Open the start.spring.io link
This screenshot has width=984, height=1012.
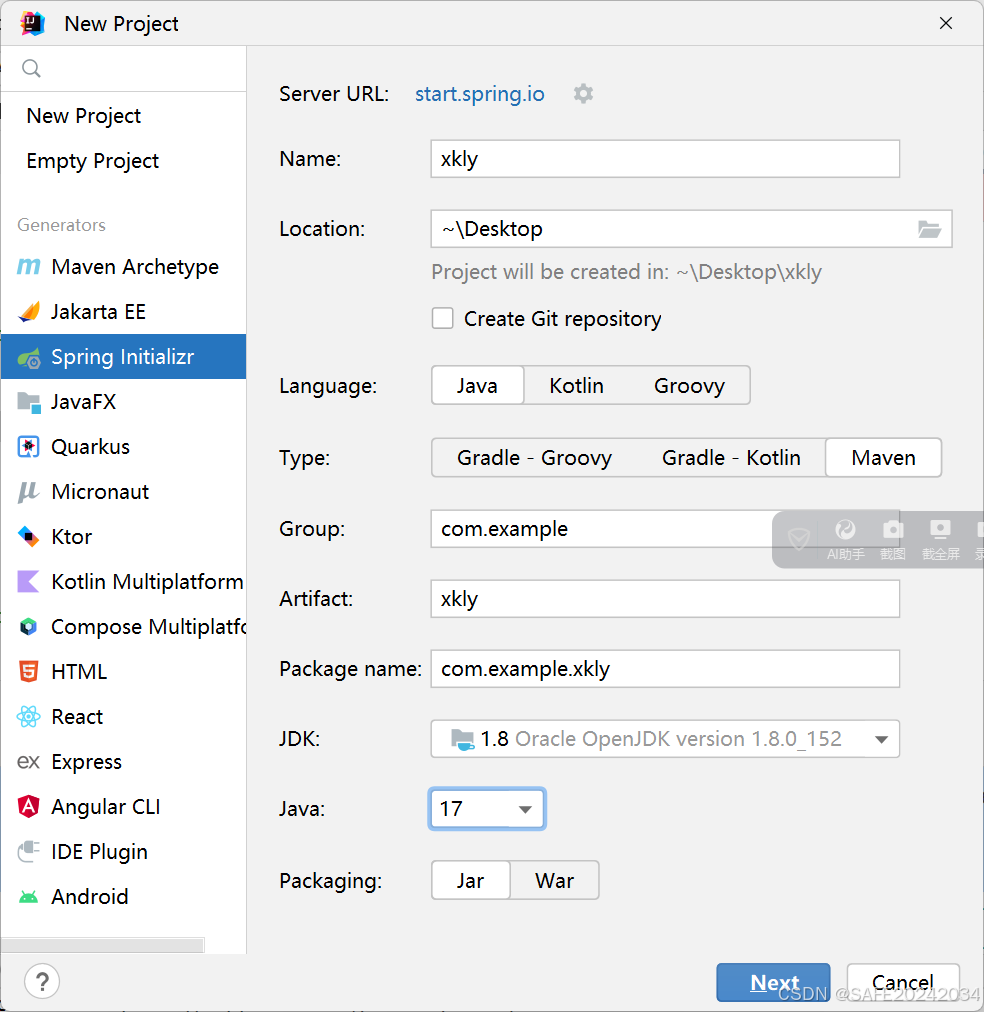tap(479, 93)
